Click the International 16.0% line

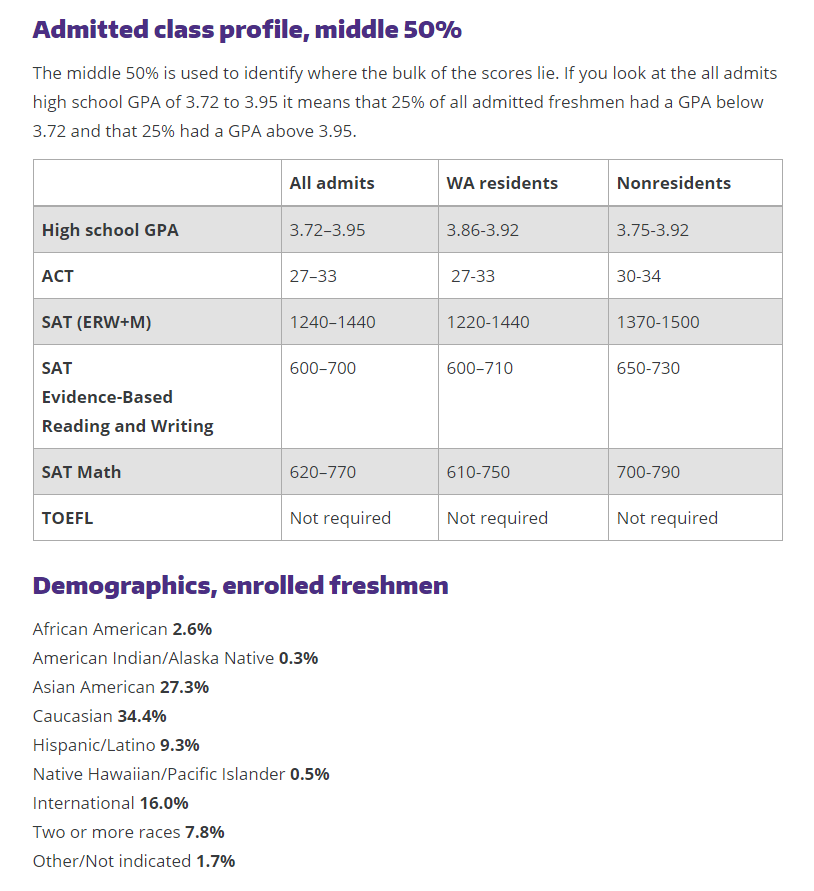click(x=111, y=803)
